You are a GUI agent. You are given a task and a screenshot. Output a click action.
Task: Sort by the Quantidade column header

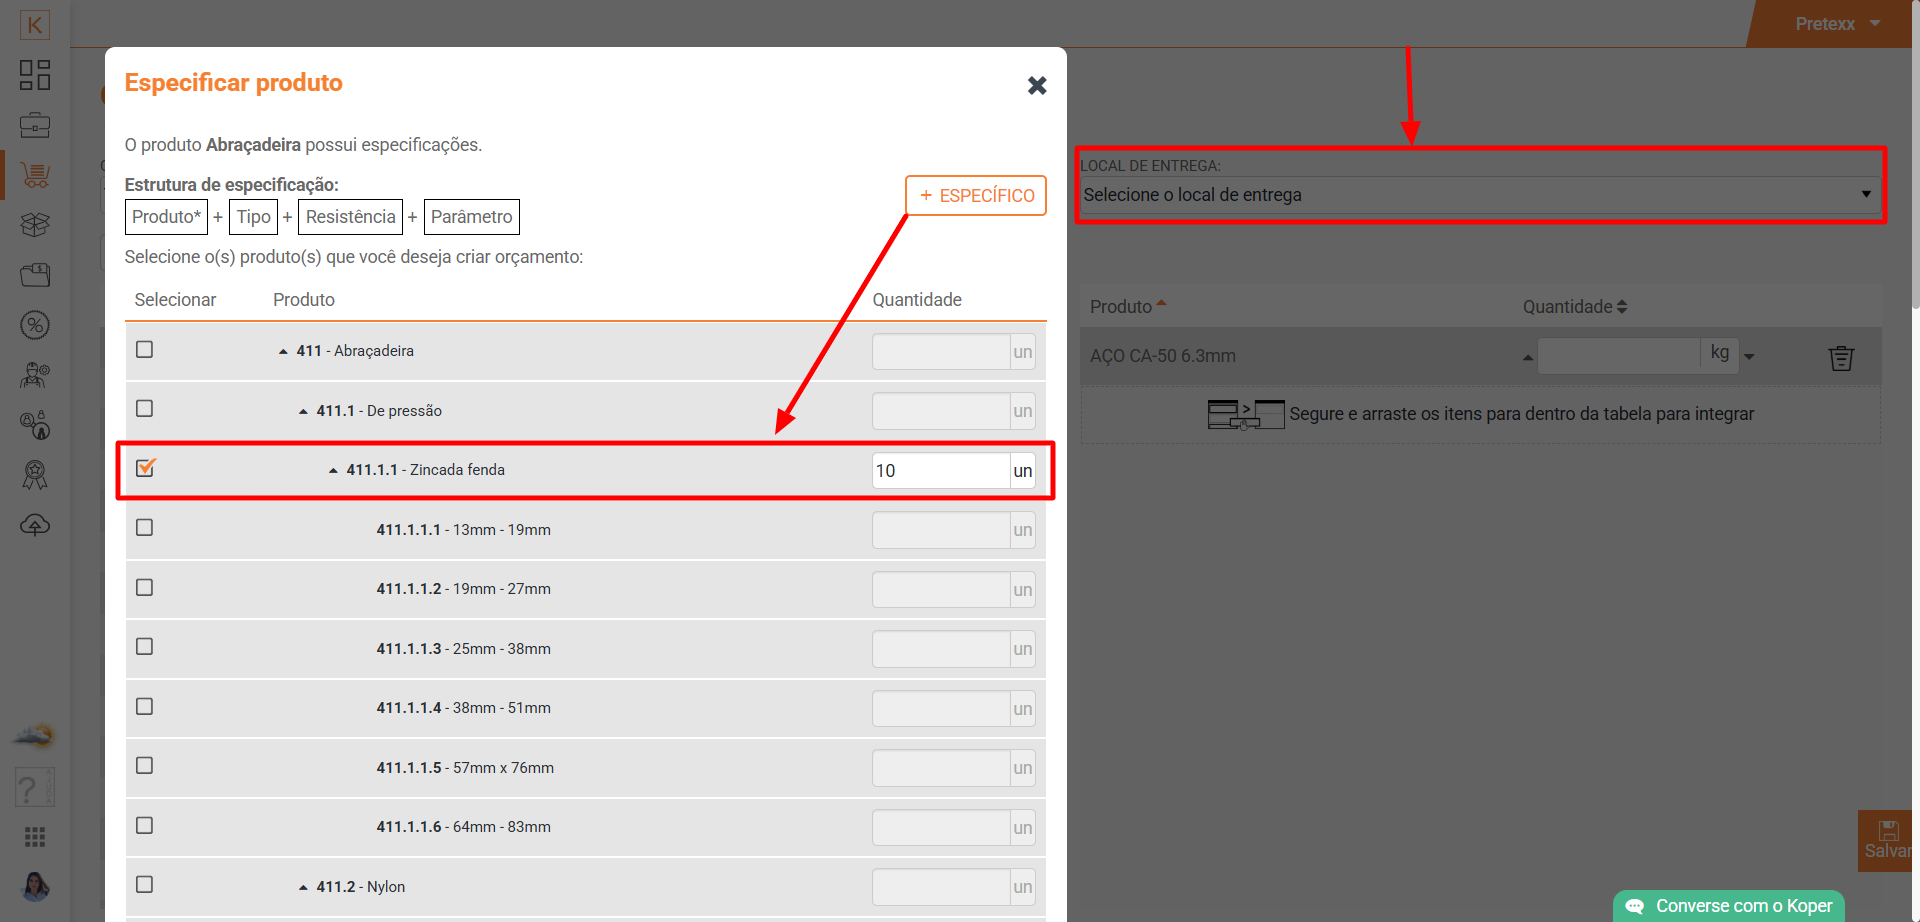pyautogui.click(x=1574, y=307)
